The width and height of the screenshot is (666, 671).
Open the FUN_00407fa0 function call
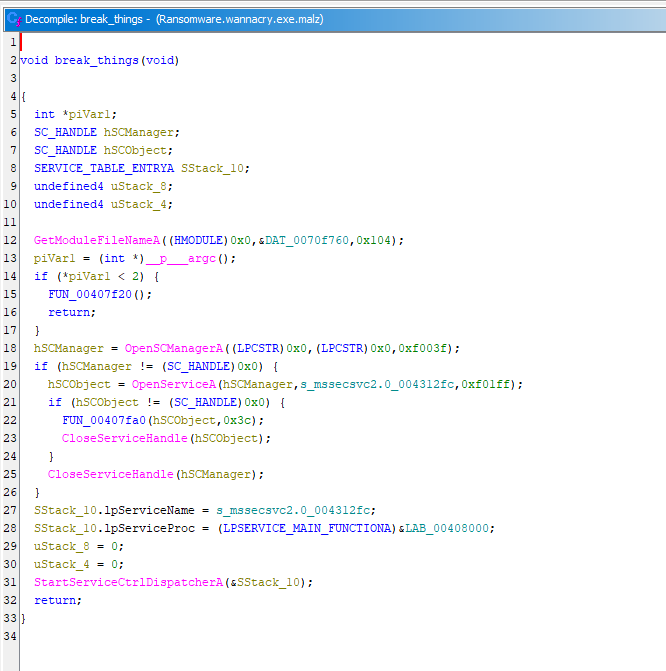(104, 420)
